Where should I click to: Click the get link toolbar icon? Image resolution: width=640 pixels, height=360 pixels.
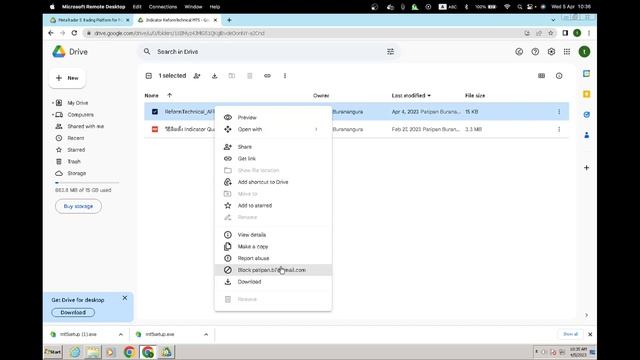click(267, 76)
